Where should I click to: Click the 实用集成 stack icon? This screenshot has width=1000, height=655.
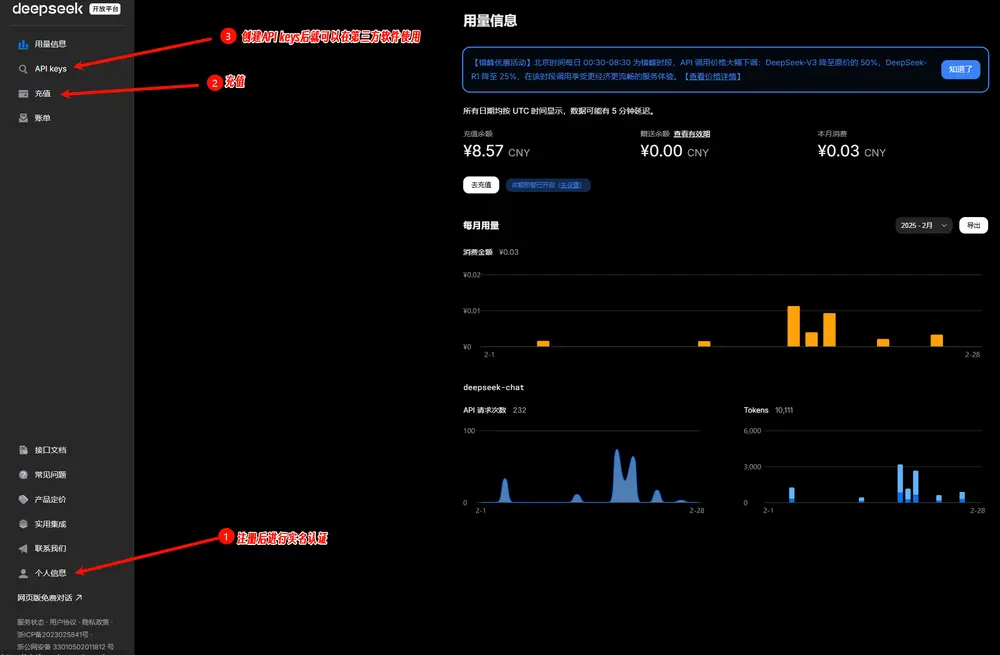[23, 524]
